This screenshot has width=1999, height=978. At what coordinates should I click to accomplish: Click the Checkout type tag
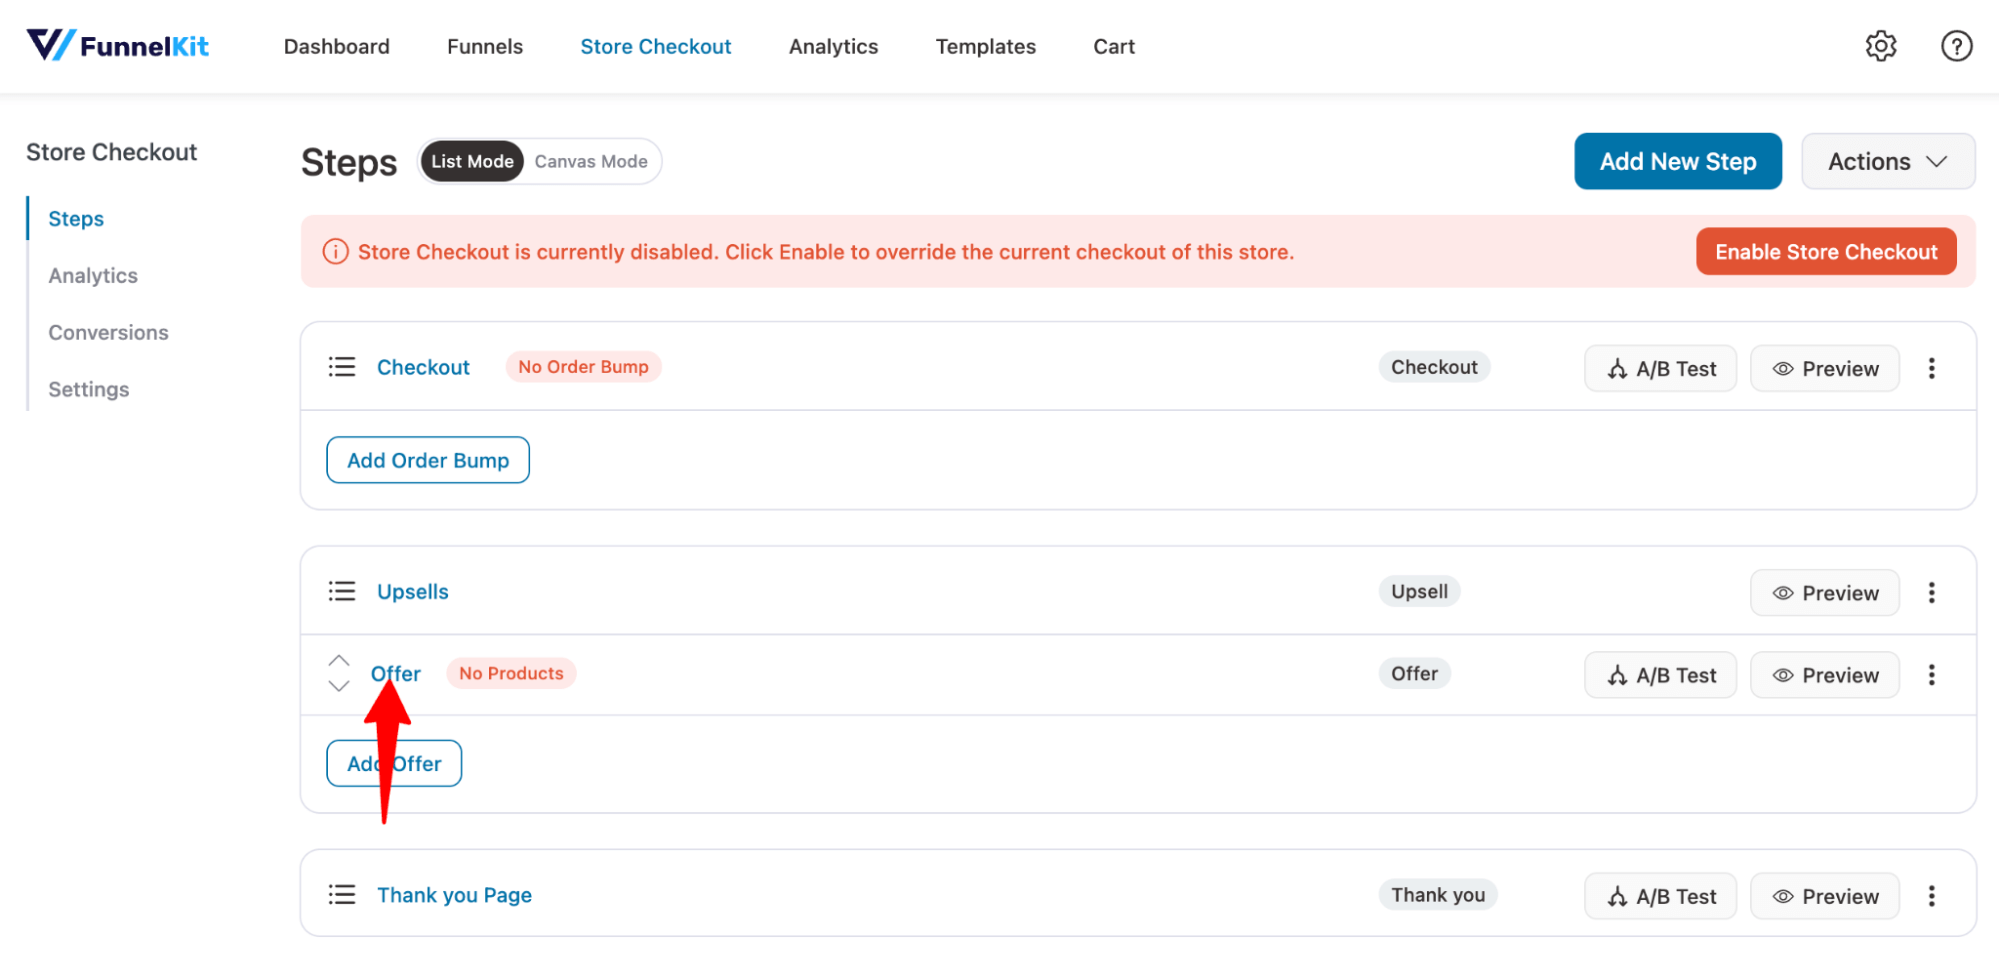(x=1434, y=366)
